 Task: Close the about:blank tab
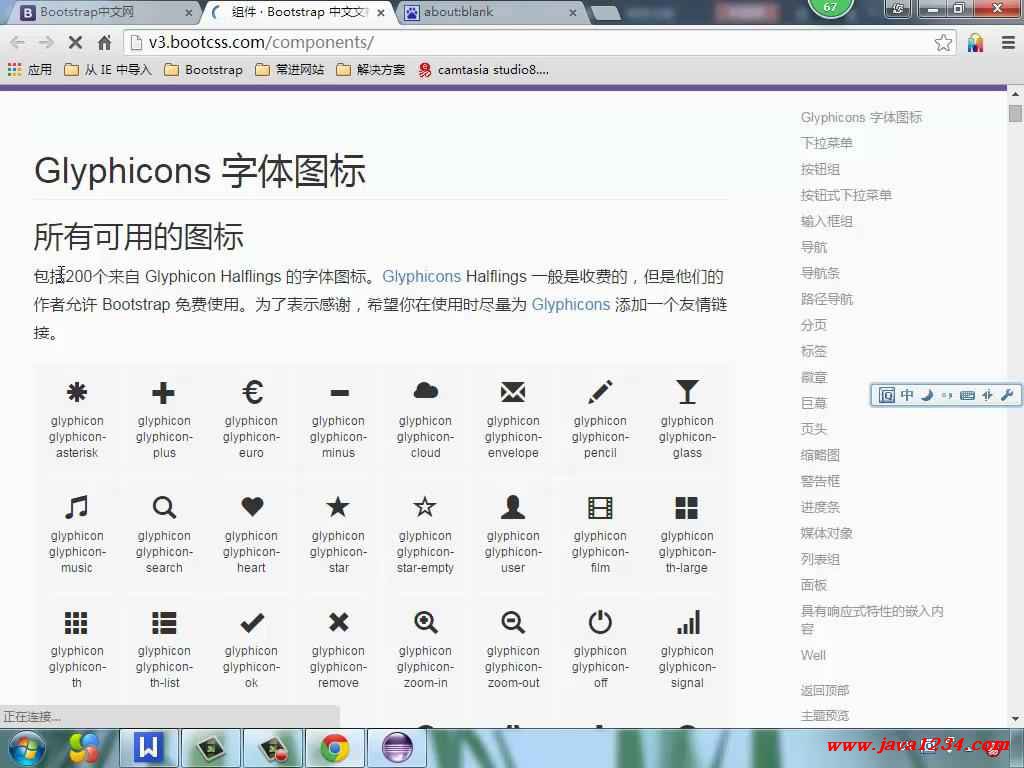573,12
